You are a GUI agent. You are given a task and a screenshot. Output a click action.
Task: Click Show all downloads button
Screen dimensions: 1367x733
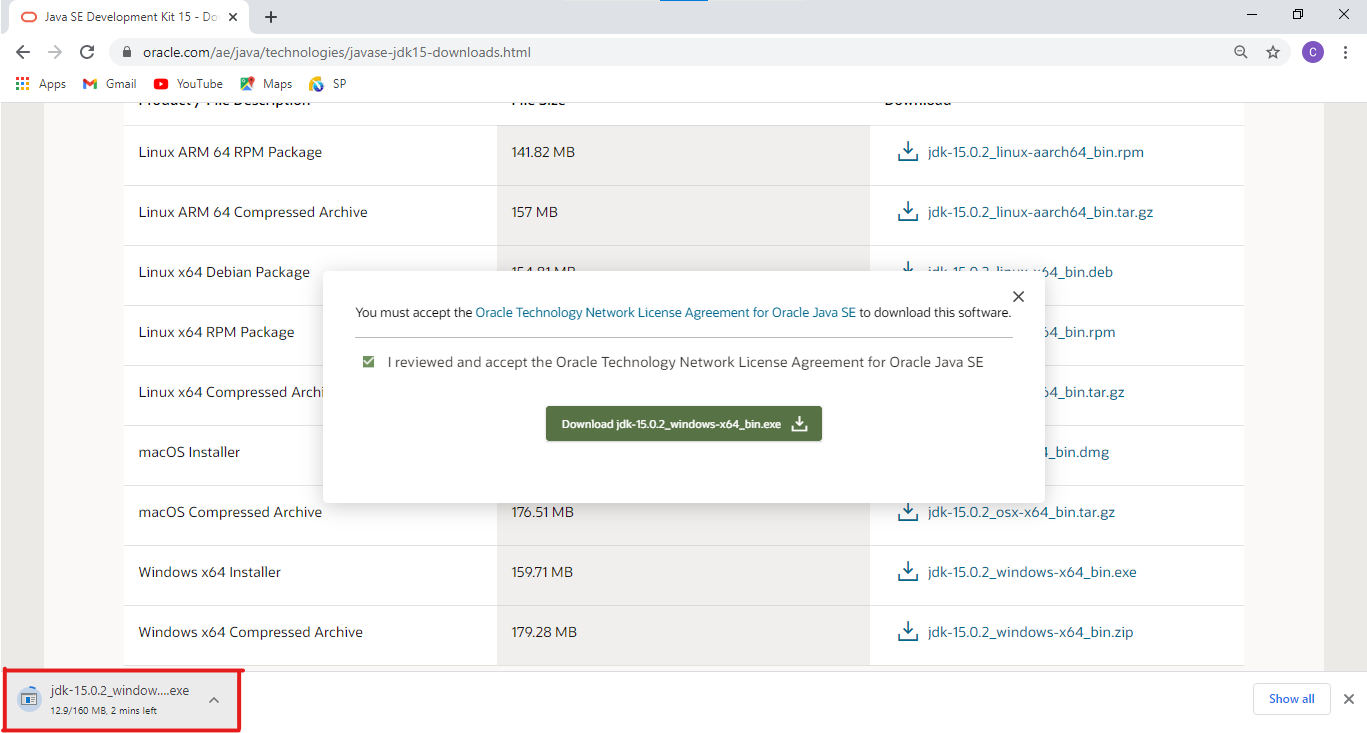(x=1291, y=699)
